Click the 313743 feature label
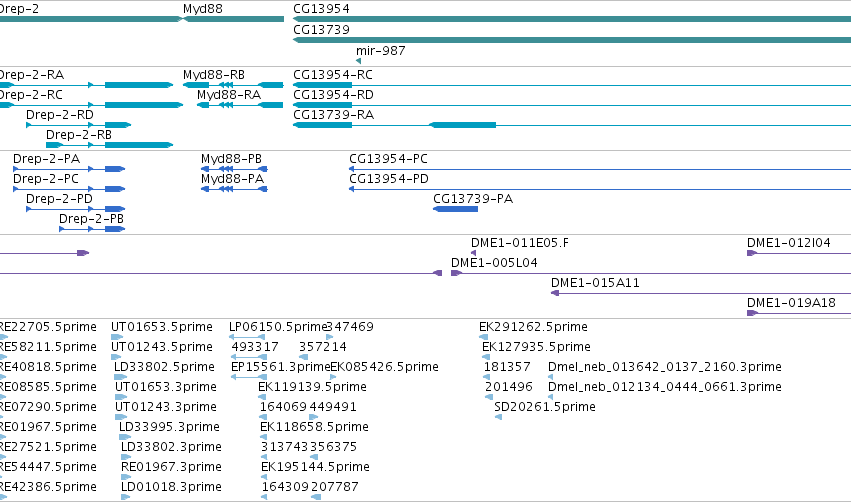Viewport: 851px width, 502px height. click(x=284, y=447)
